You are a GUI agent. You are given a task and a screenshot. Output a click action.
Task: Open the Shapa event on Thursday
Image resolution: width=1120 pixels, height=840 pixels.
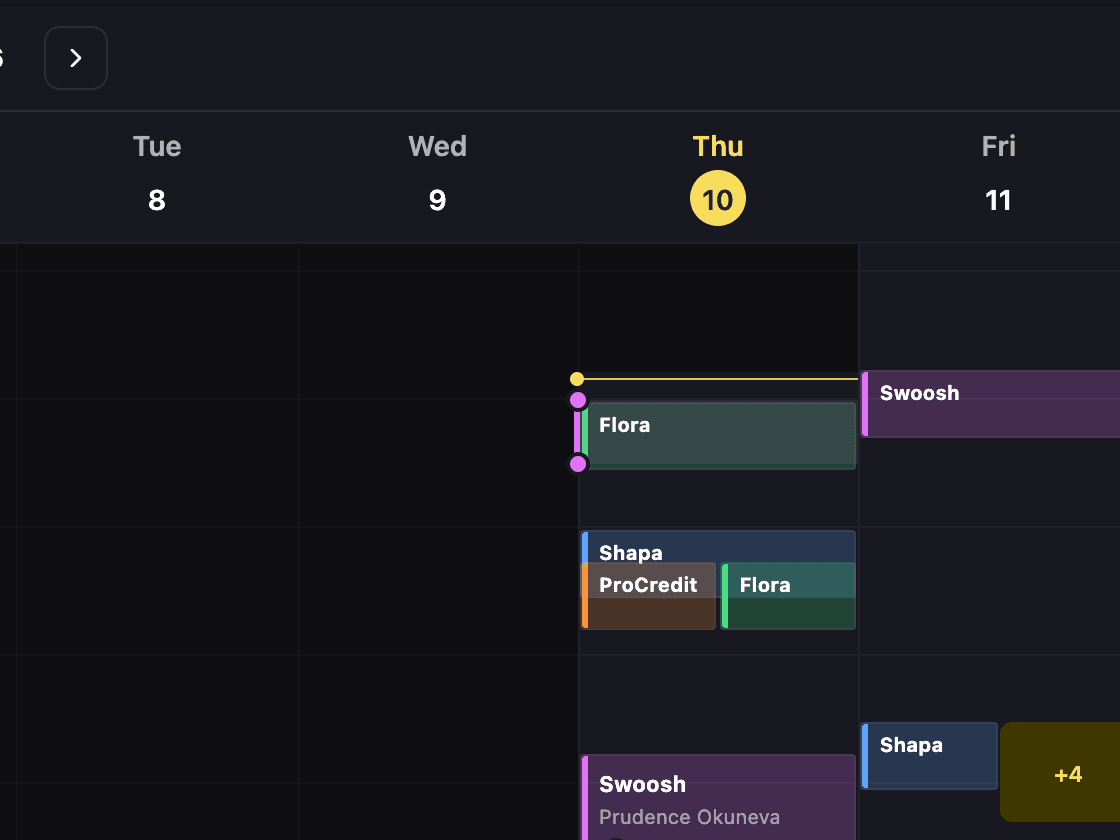pos(719,546)
